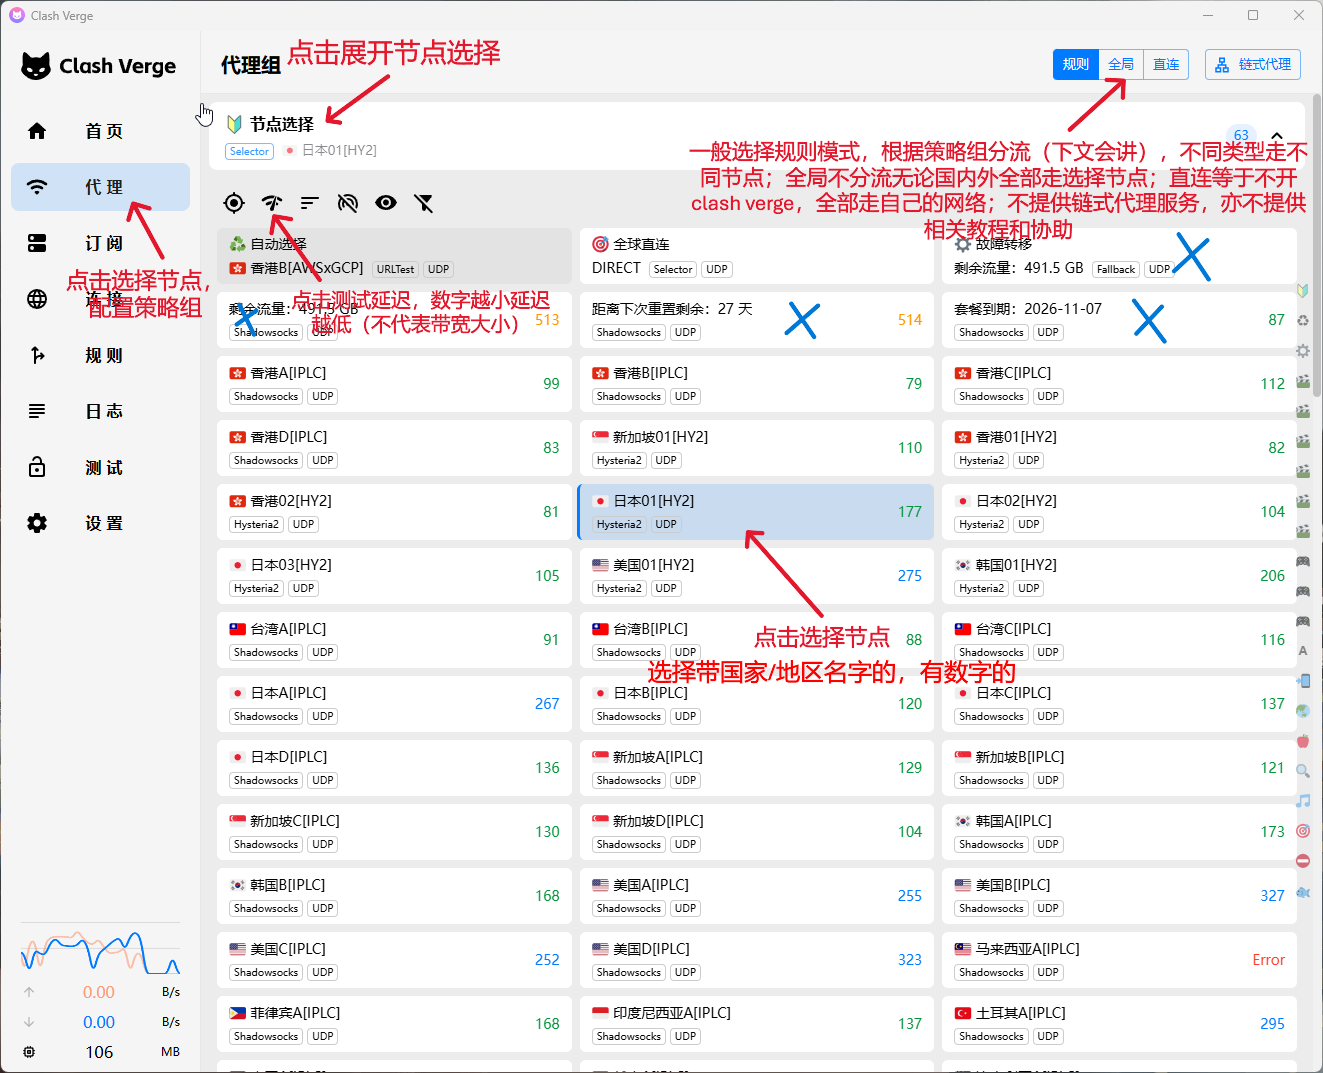Toggle the node filter icon in the toolbar
Screen dimensions: 1323x1073
424,203
